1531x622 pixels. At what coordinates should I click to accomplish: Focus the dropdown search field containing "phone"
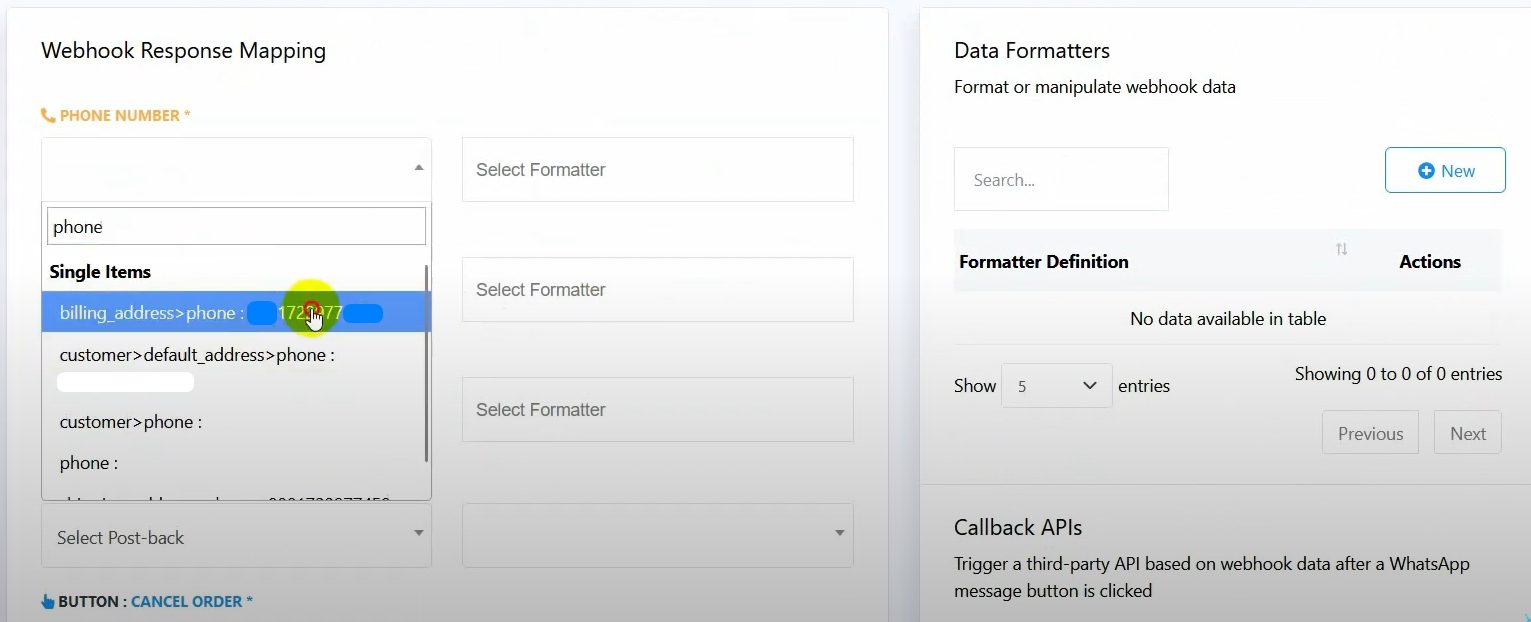[236, 227]
